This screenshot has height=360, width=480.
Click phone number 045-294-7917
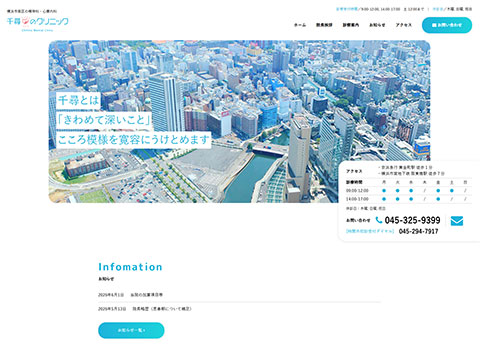point(418,231)
